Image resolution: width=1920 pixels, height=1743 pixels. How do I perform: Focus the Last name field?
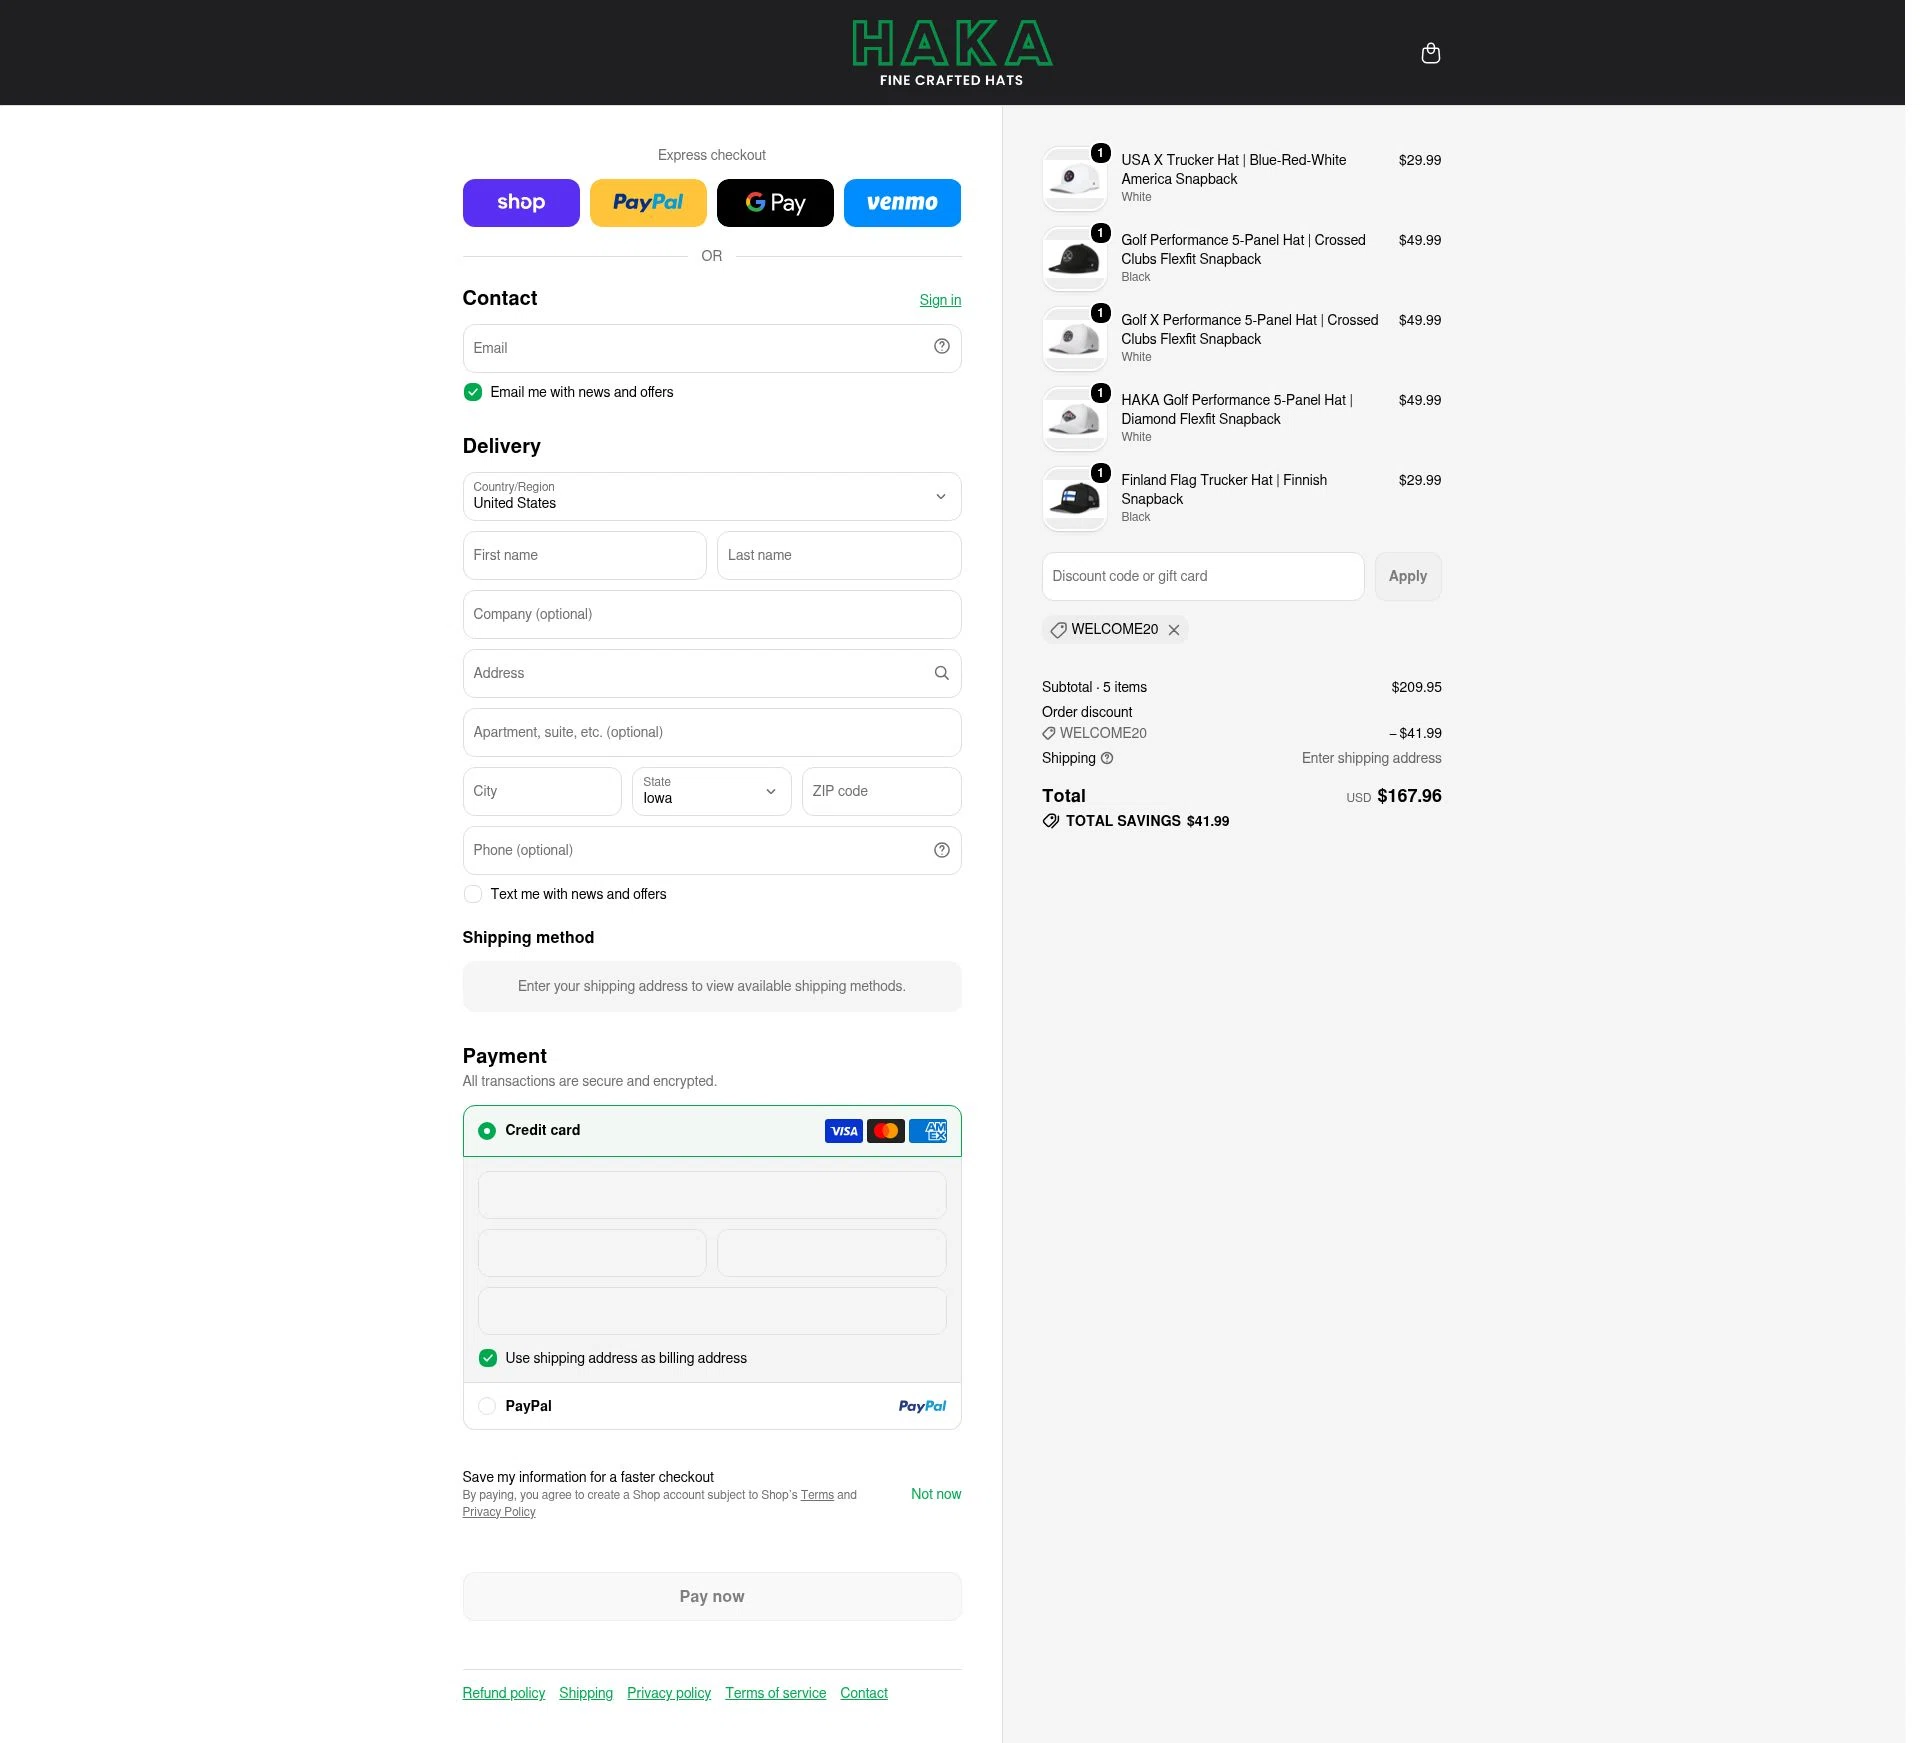[840, 555]
